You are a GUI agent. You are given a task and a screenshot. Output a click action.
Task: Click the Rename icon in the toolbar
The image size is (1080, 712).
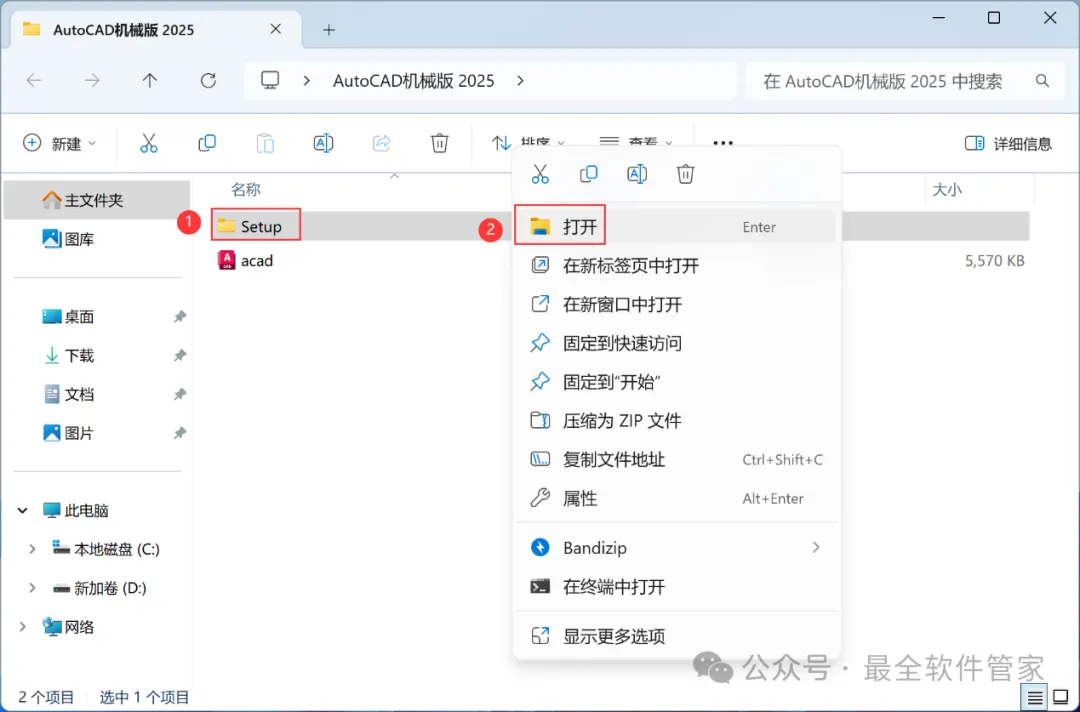click(323, 143)
